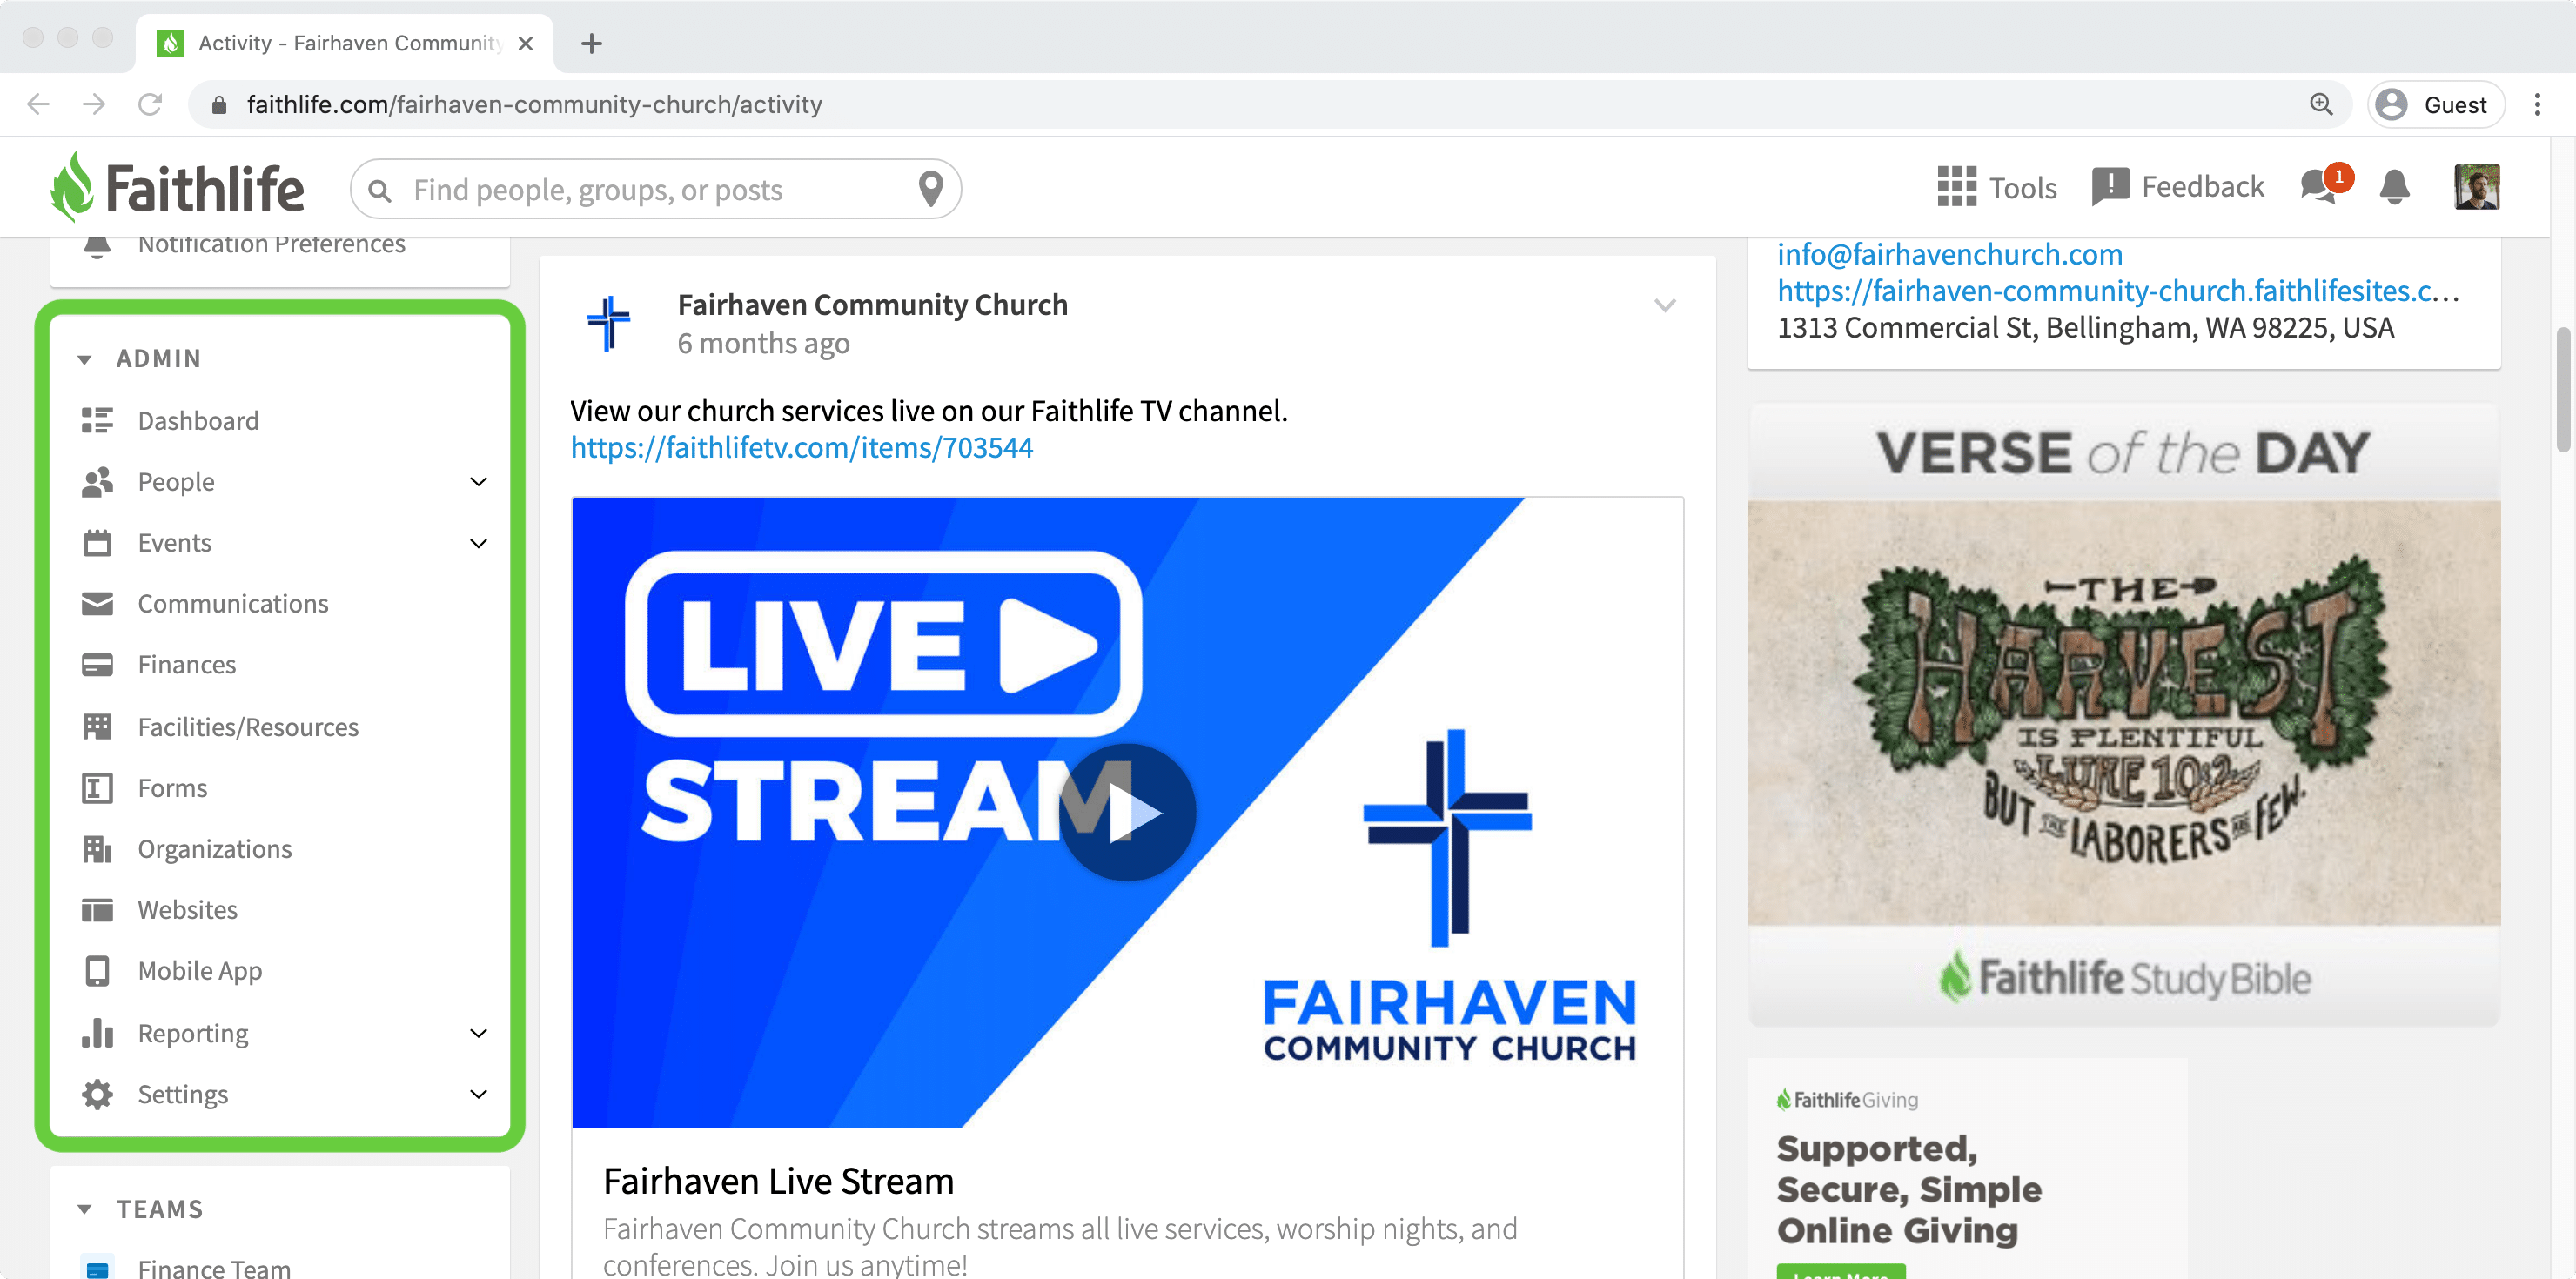
Task: Open a new browser tab
Action: [x=591, y=43]
